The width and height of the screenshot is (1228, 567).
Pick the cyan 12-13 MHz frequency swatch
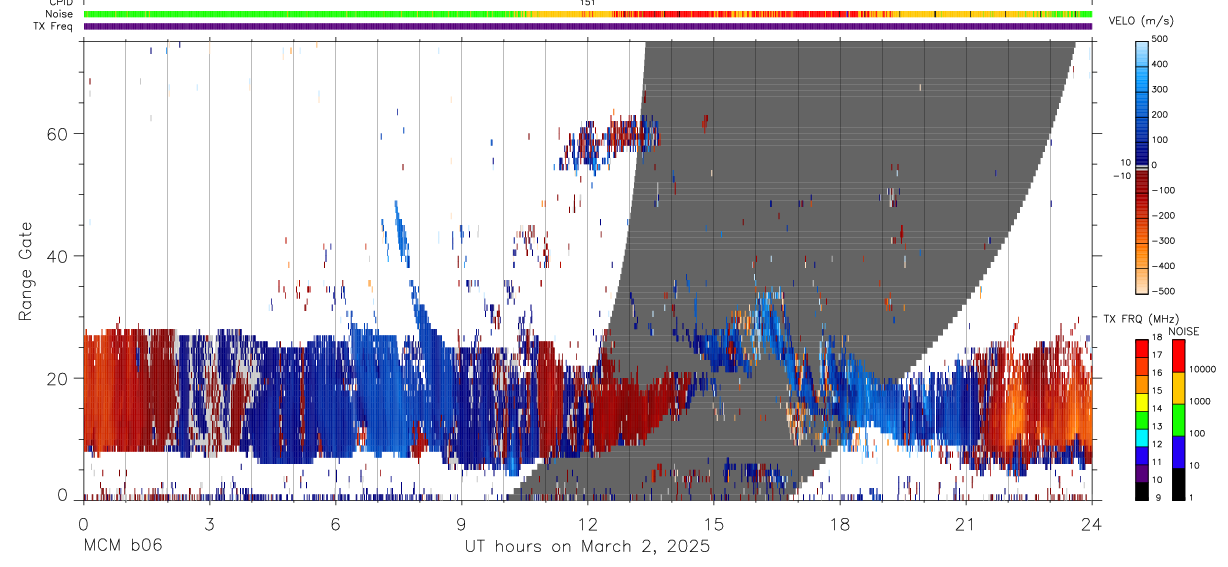coord(1142,436)
